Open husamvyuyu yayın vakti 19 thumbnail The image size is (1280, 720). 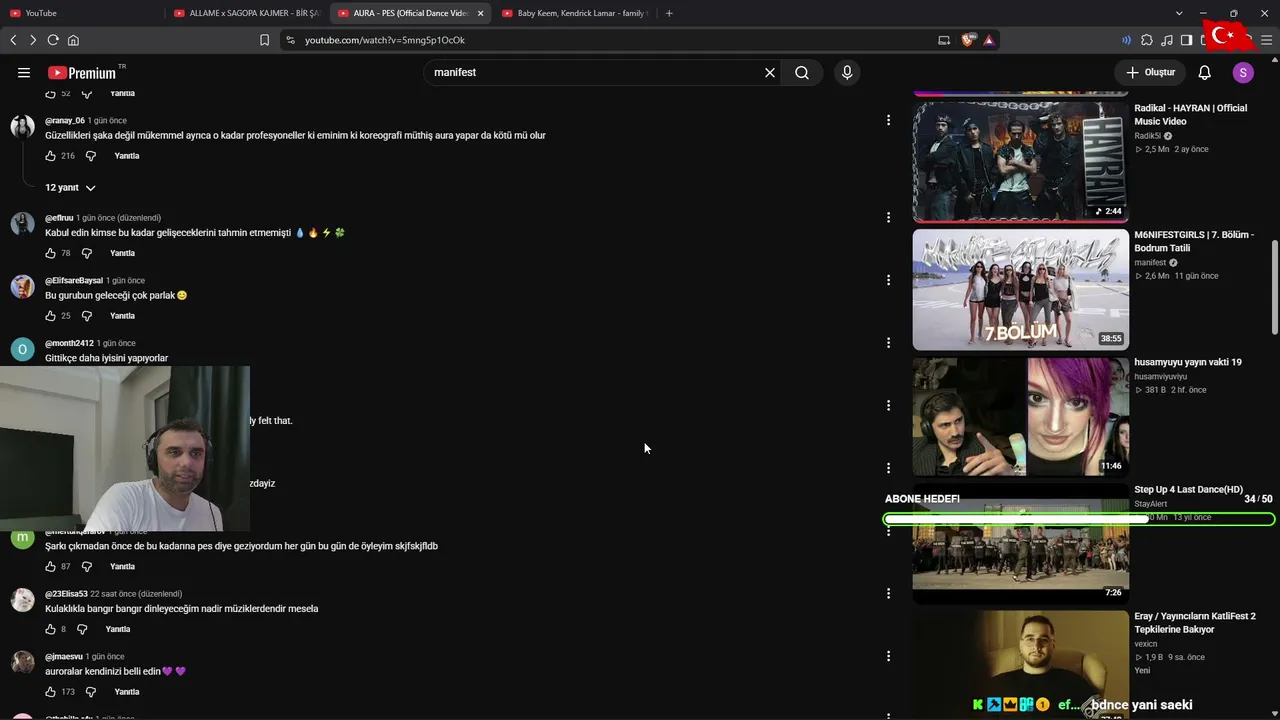coord(1021,417)
